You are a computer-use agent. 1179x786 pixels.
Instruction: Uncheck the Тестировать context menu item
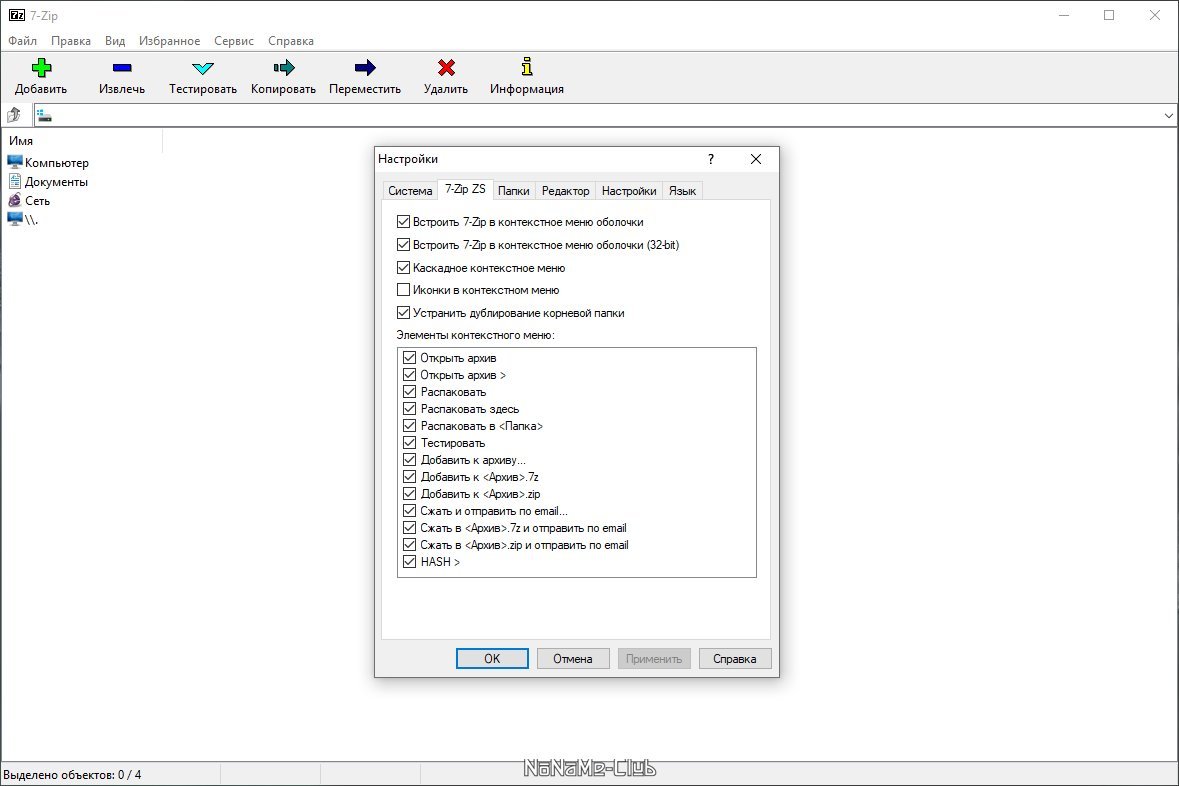click(x=410, y=442)
